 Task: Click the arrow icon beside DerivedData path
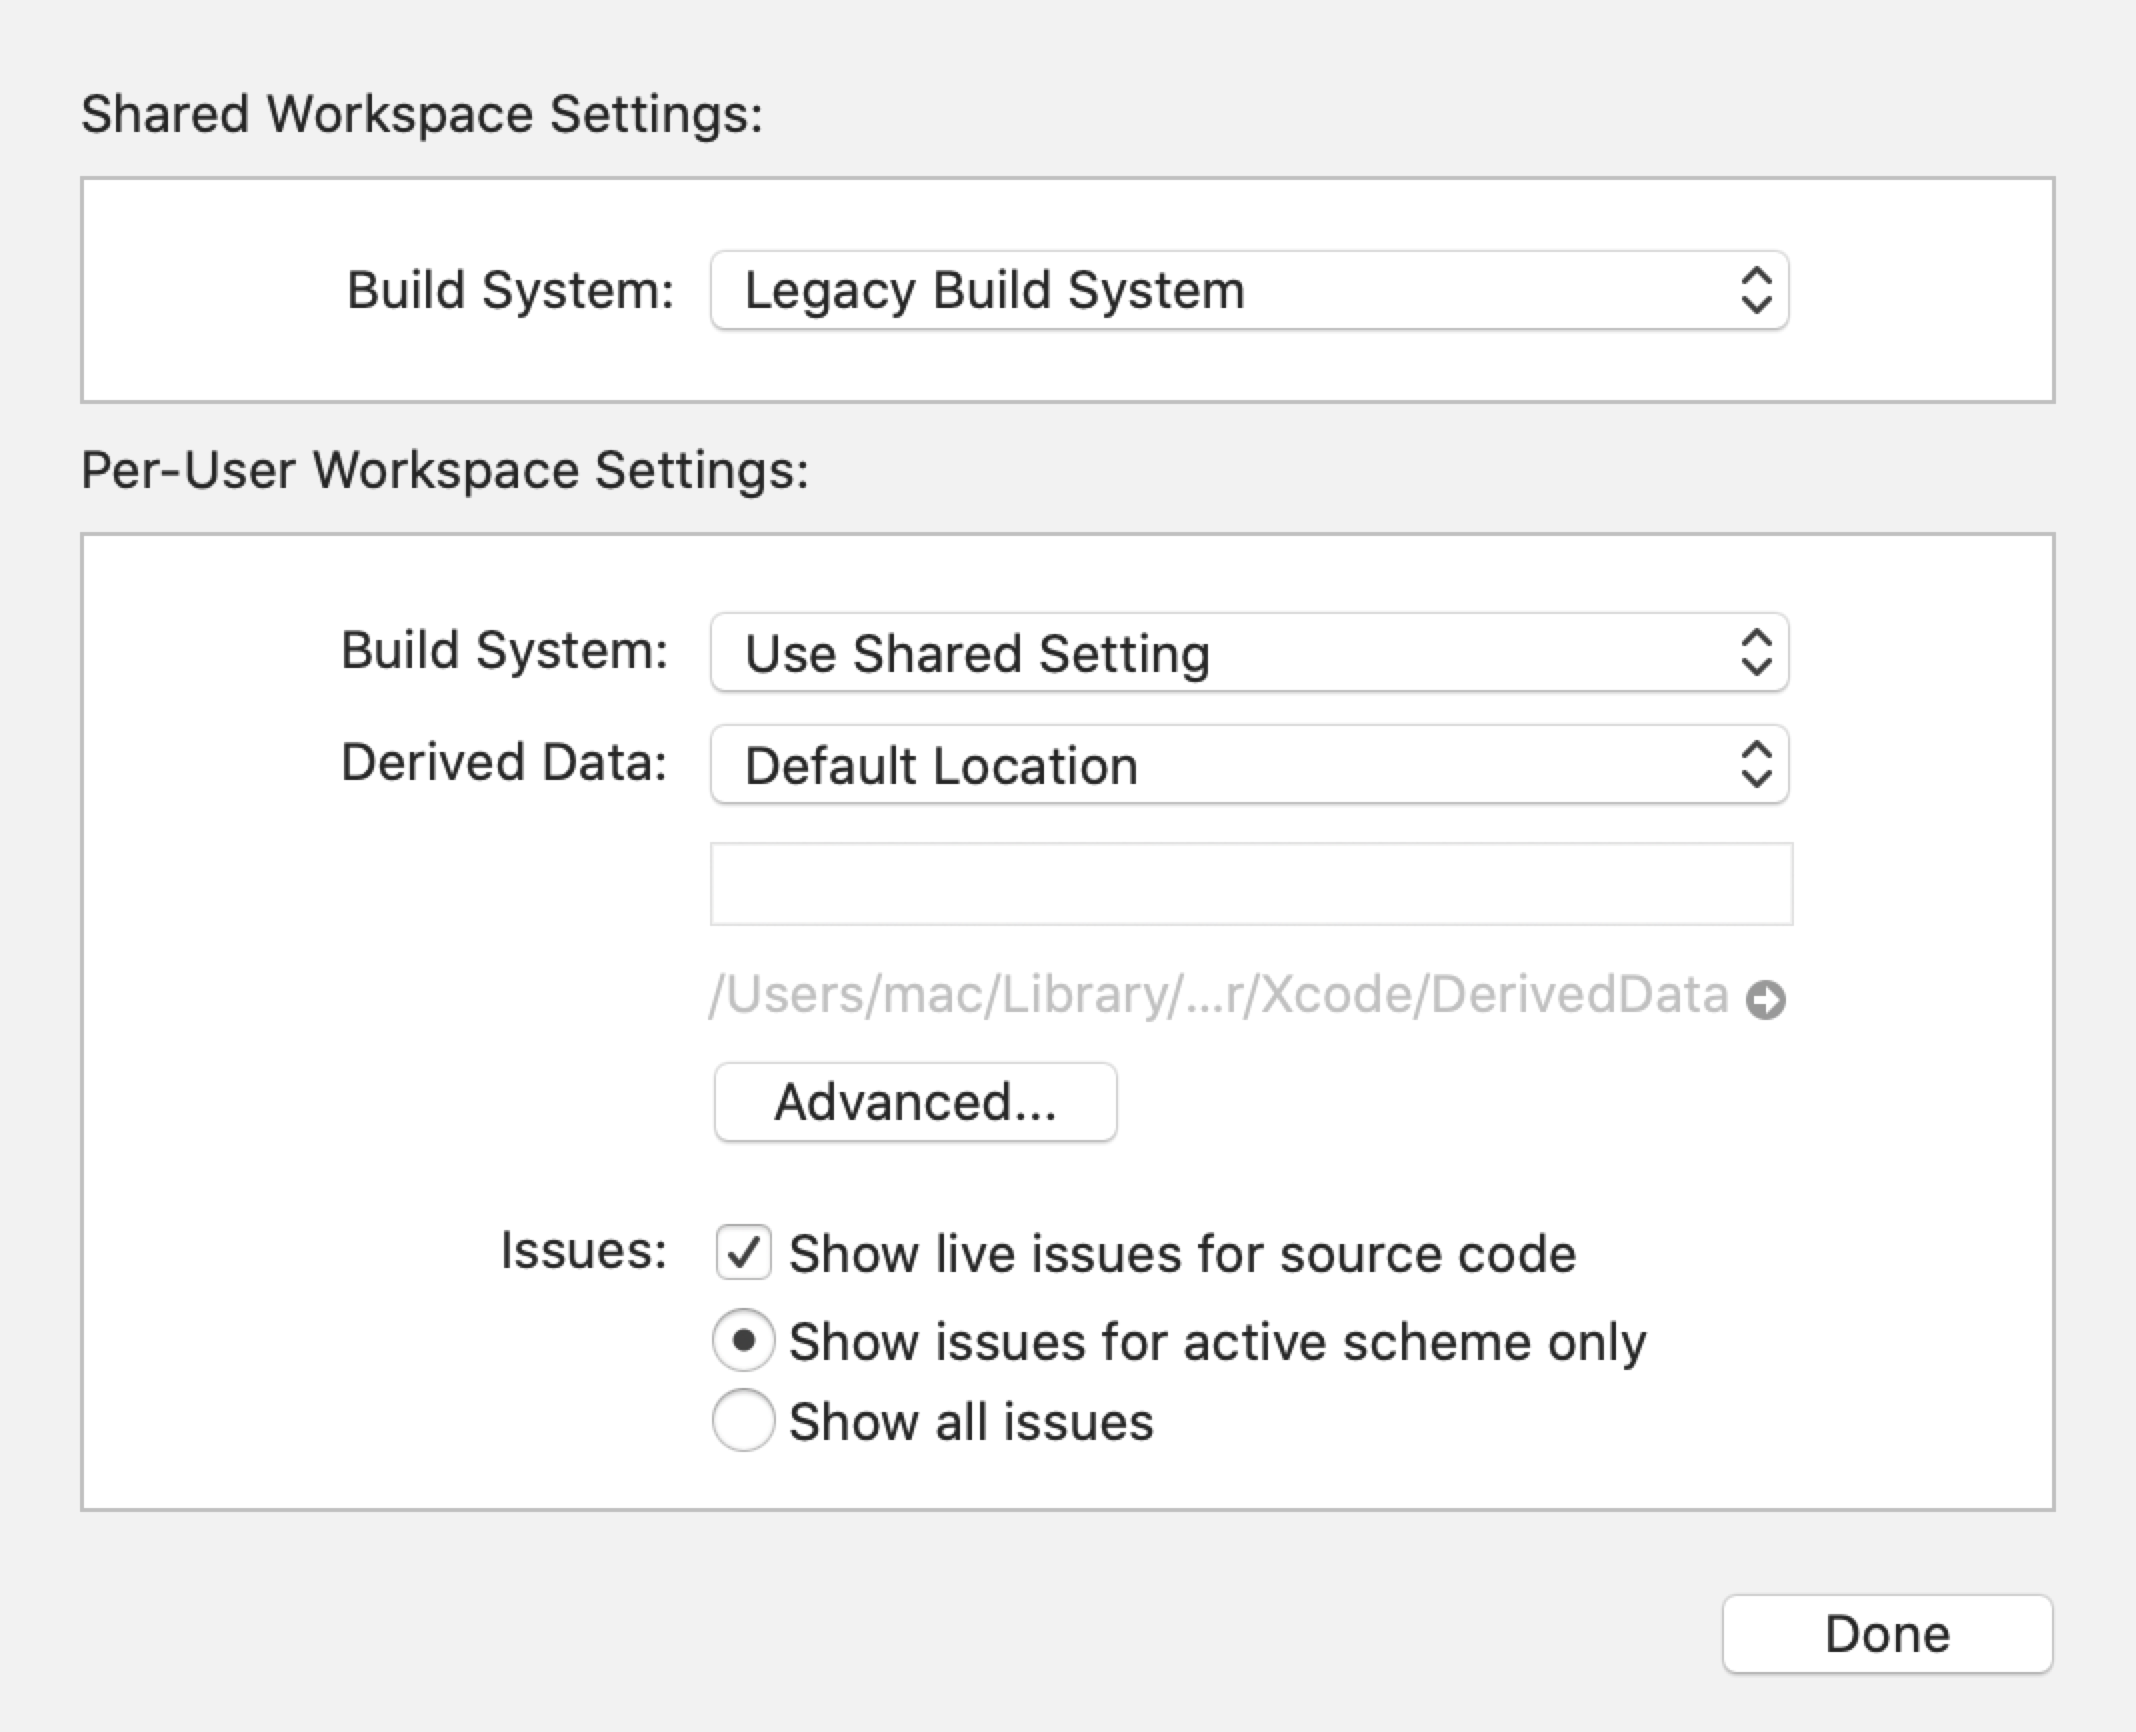pyautogui.click(x=1765, y=999)
